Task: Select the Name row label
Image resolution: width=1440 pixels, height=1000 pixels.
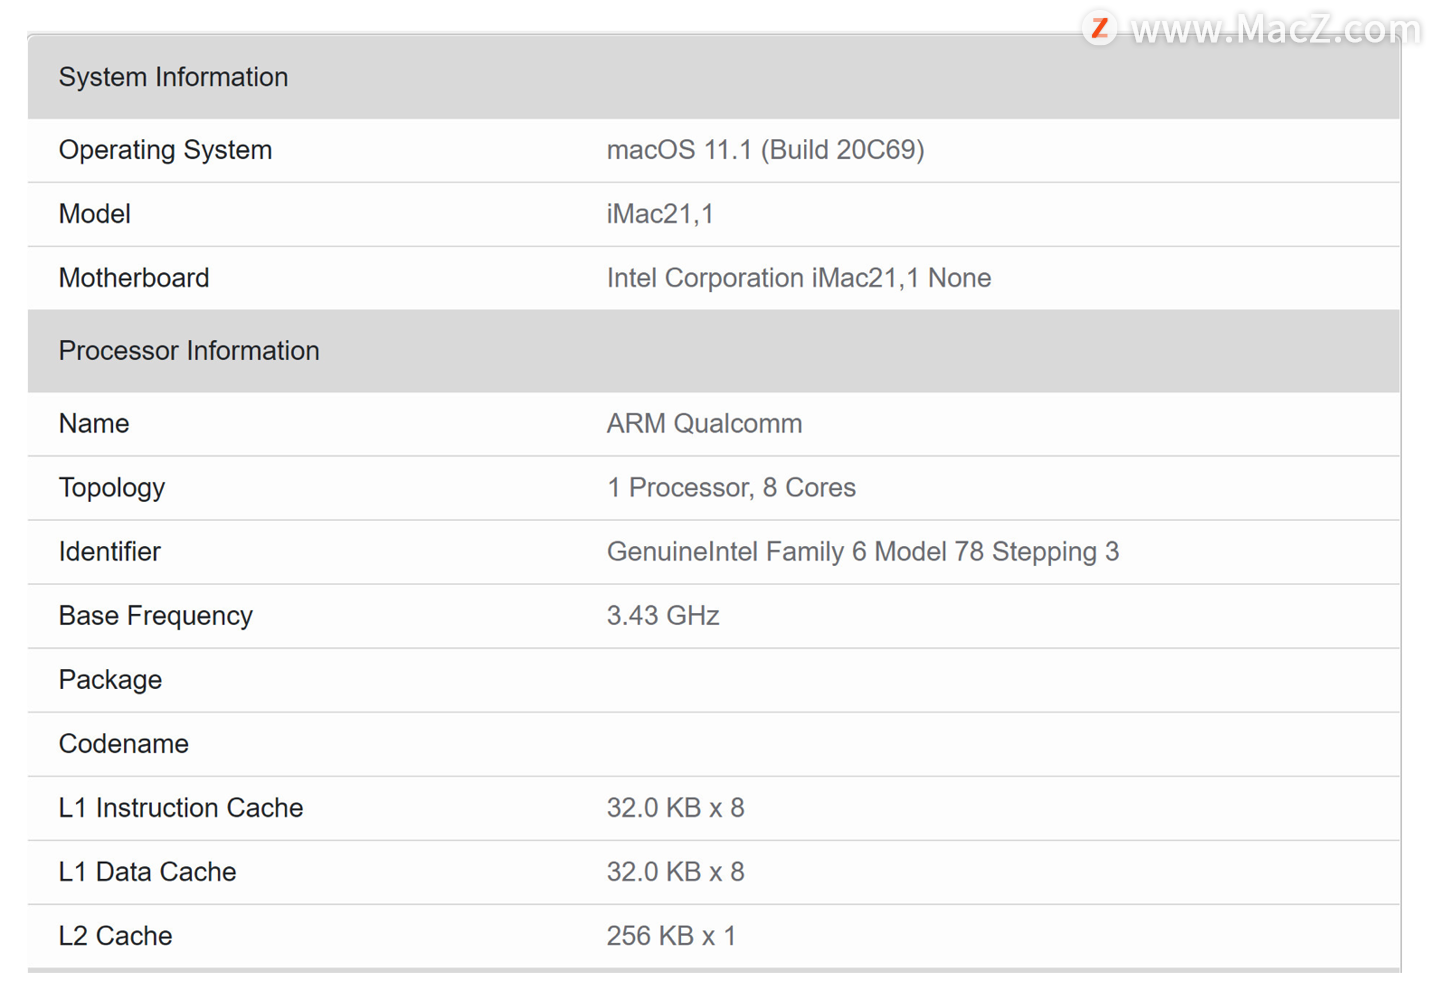Action: pyautogui.click(x=94, y=424)
